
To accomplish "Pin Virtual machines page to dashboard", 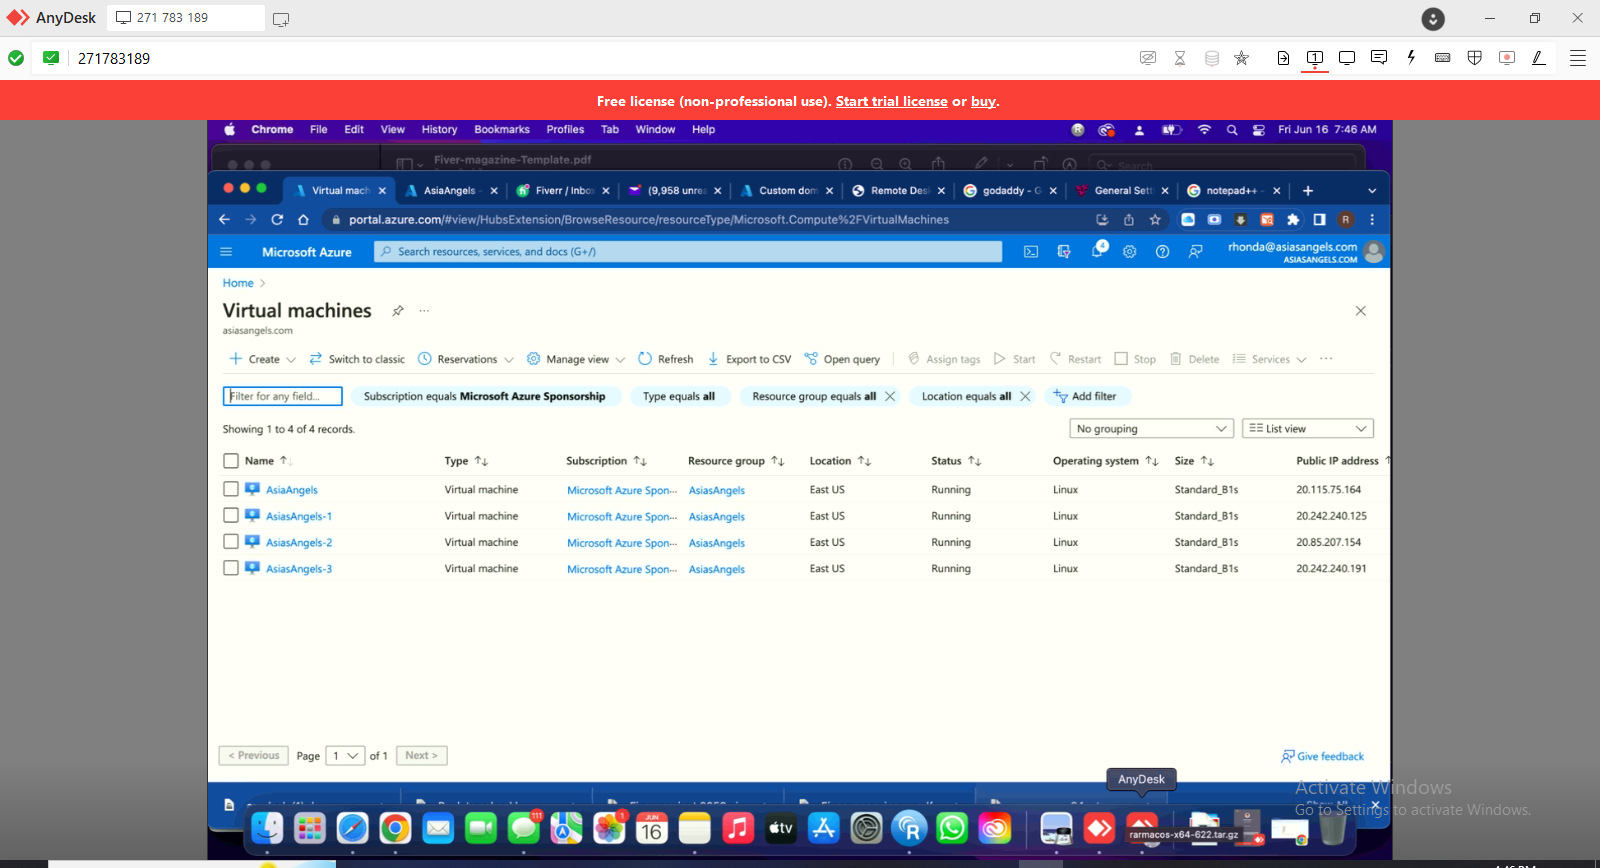I will (398, 311).
